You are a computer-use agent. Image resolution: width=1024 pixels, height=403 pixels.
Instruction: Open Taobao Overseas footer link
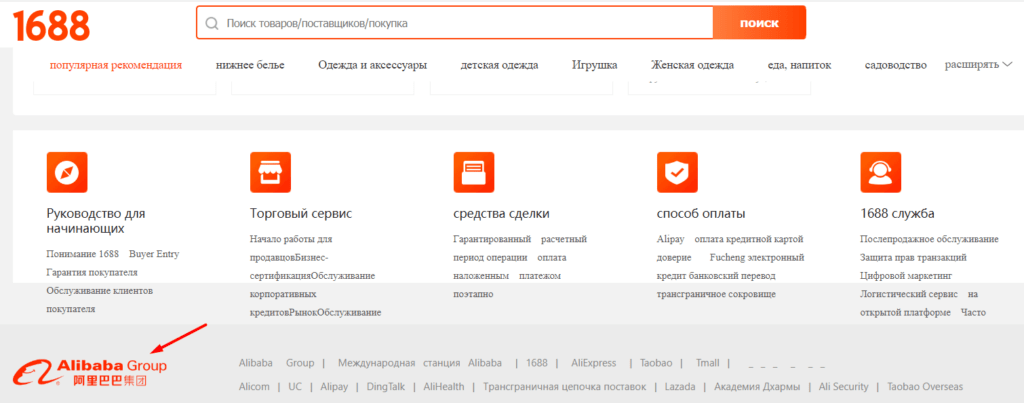[925, 387]
